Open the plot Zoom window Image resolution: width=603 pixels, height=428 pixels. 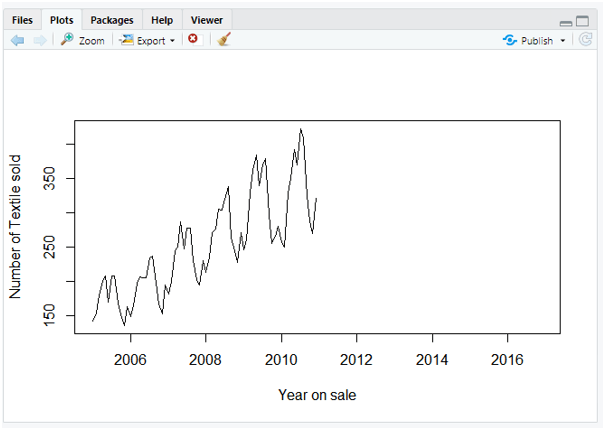click(82, 40)
